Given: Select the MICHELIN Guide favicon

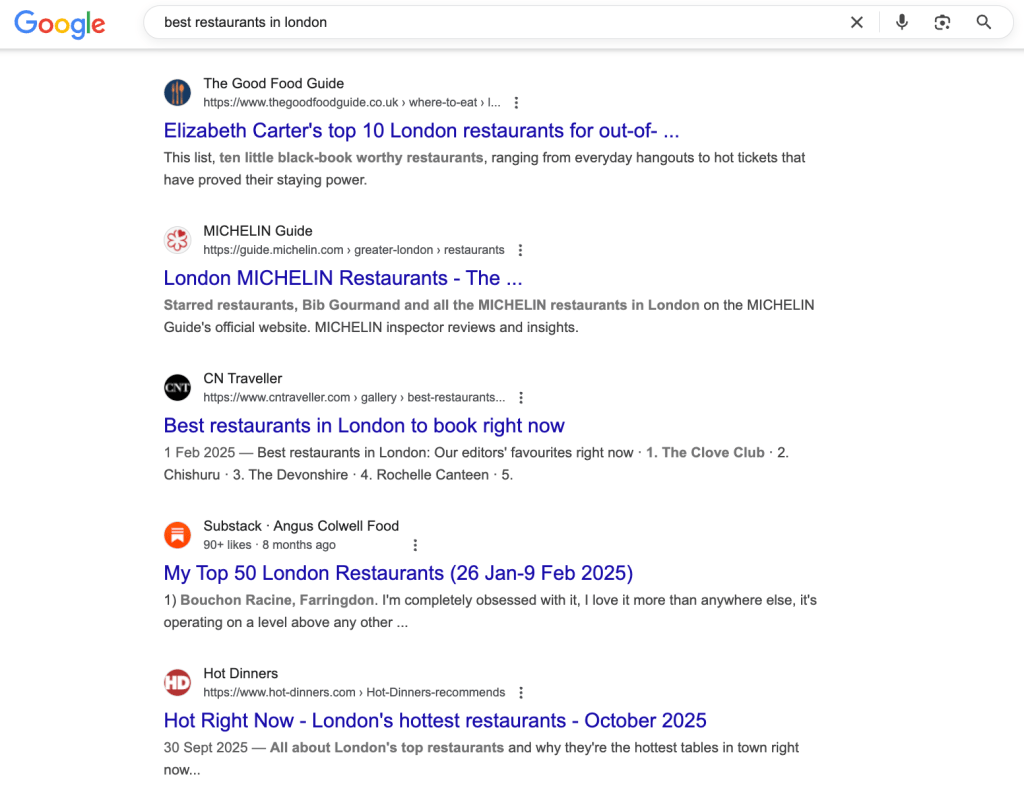Looking at the screenshot, I should (x=177, y=240).
